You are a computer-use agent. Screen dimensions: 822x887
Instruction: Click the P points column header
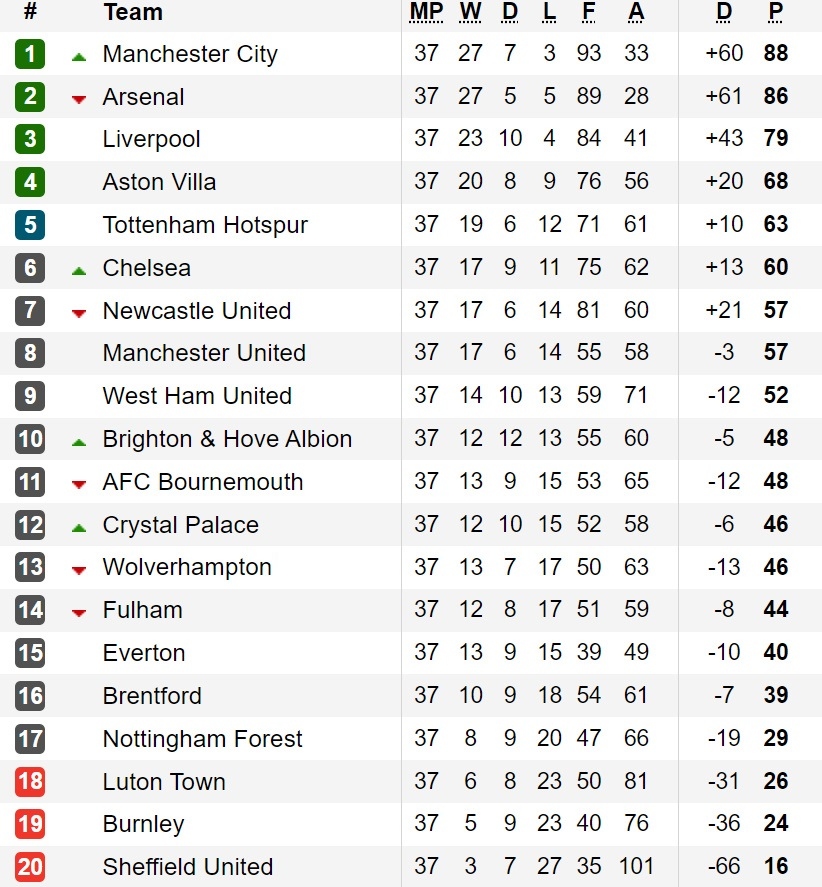(776, 12)
